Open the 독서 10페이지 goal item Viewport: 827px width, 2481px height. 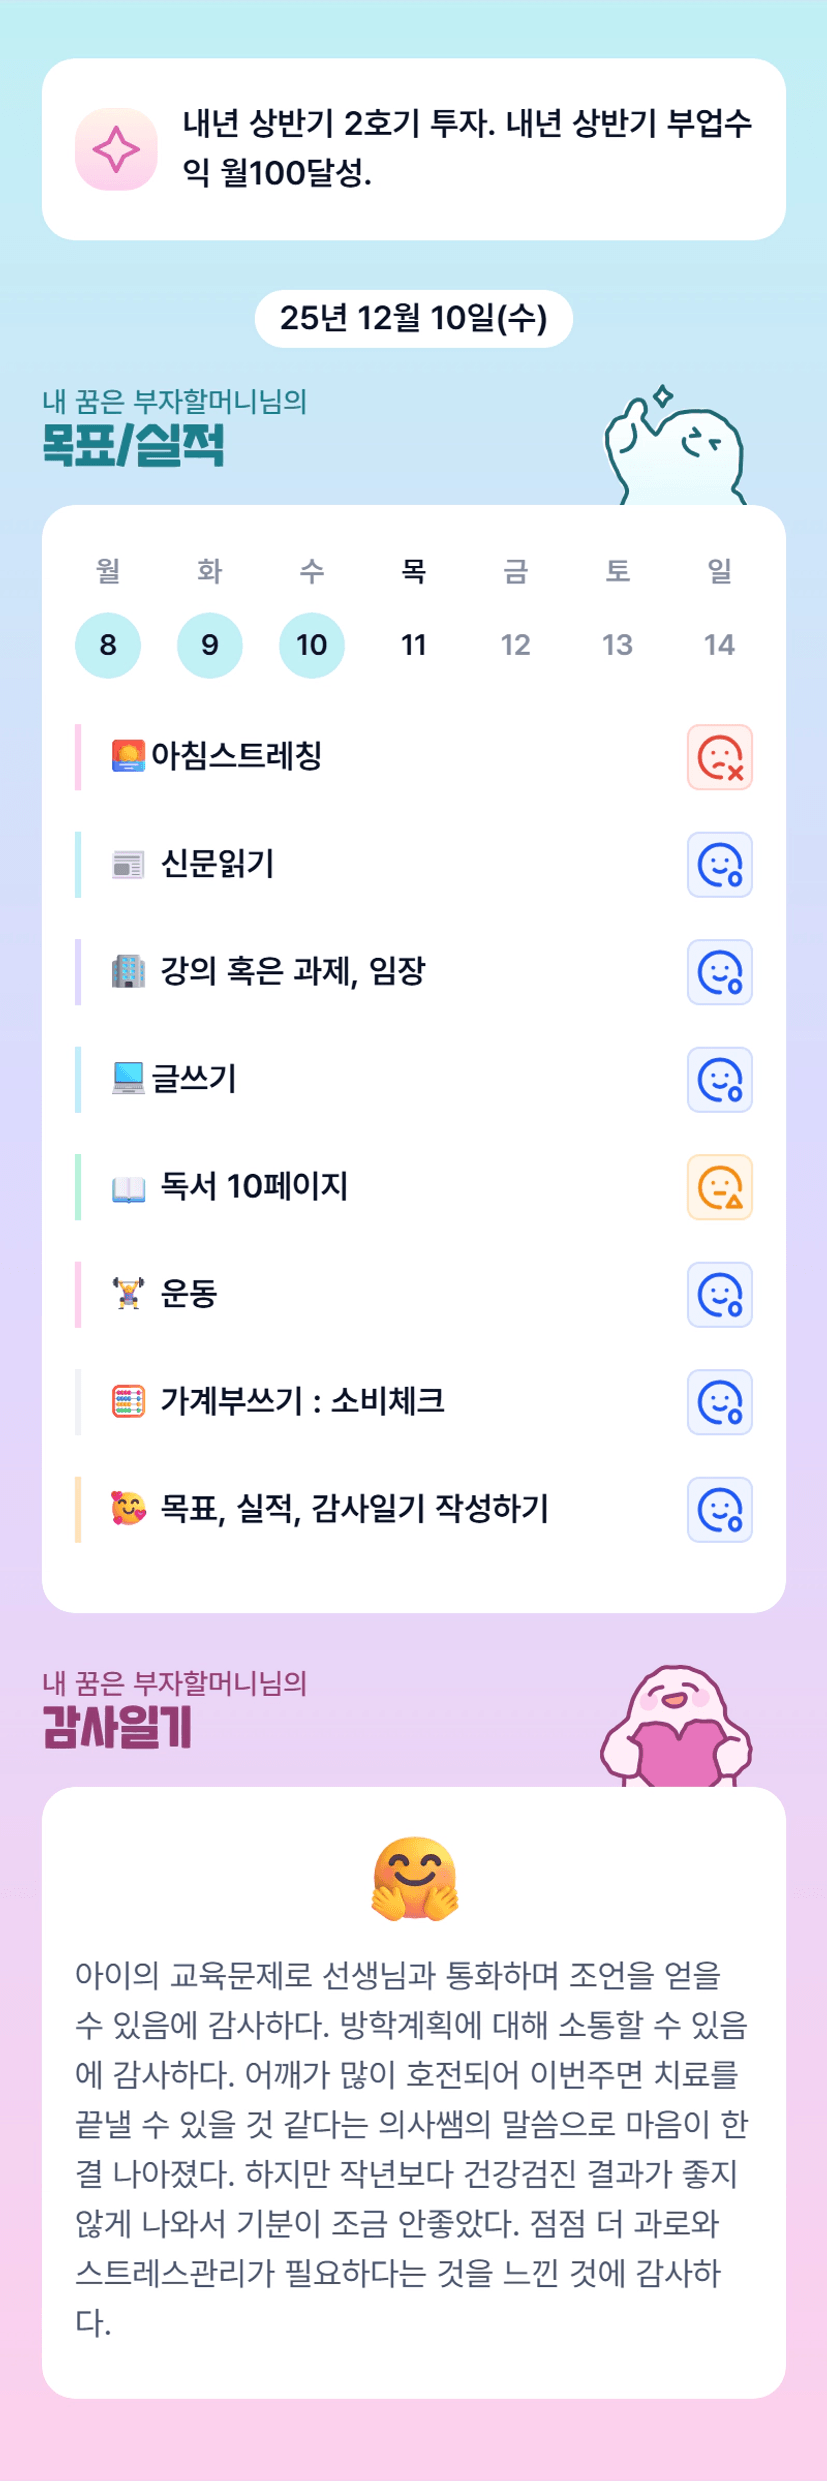[x=254, y=1186]
